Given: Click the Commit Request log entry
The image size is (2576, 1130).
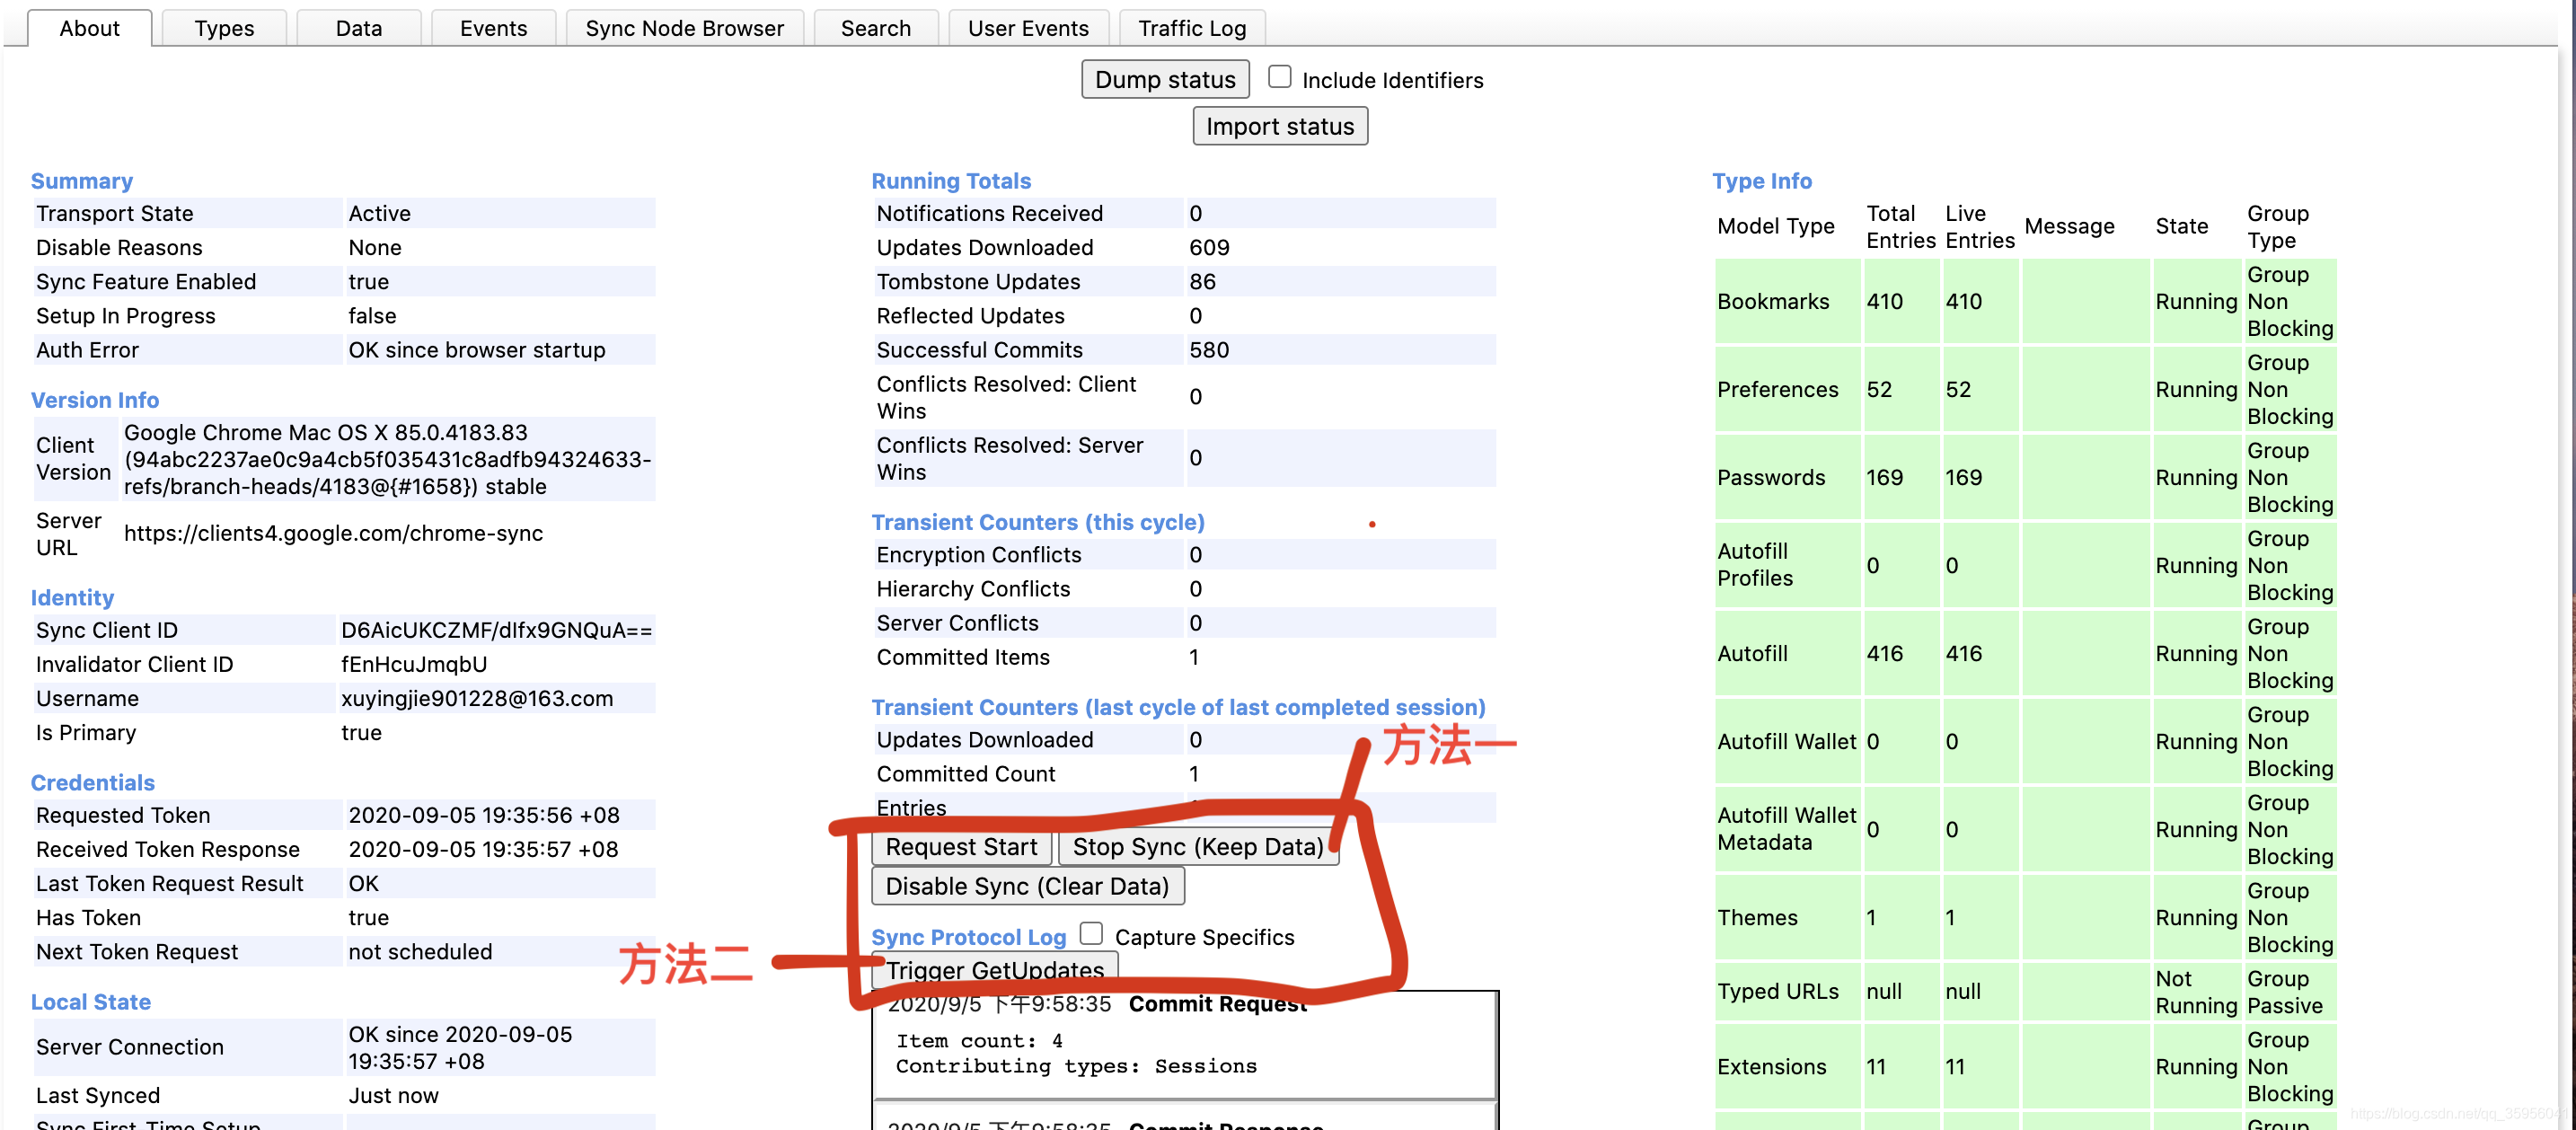Looking at the screenshot, I should point(1216,1005).
